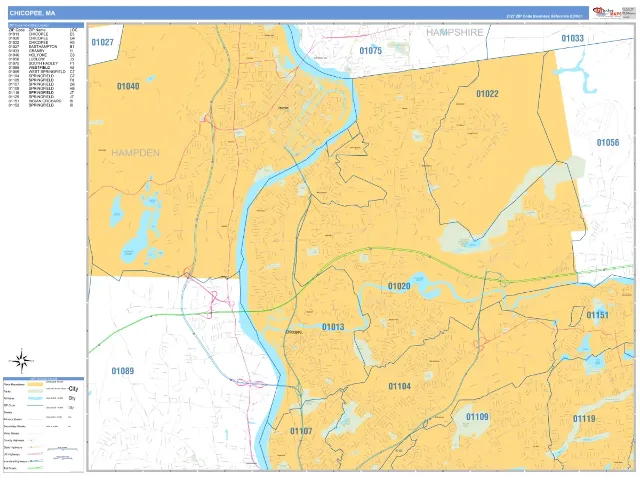The image size is (640, 480).
Task: Click the green rail roads legend line
Action: click(x=36, y=468)
